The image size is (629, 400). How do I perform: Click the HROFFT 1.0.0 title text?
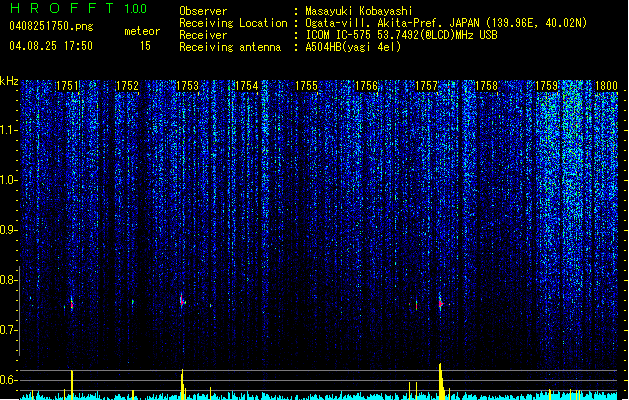click(79, 8)
